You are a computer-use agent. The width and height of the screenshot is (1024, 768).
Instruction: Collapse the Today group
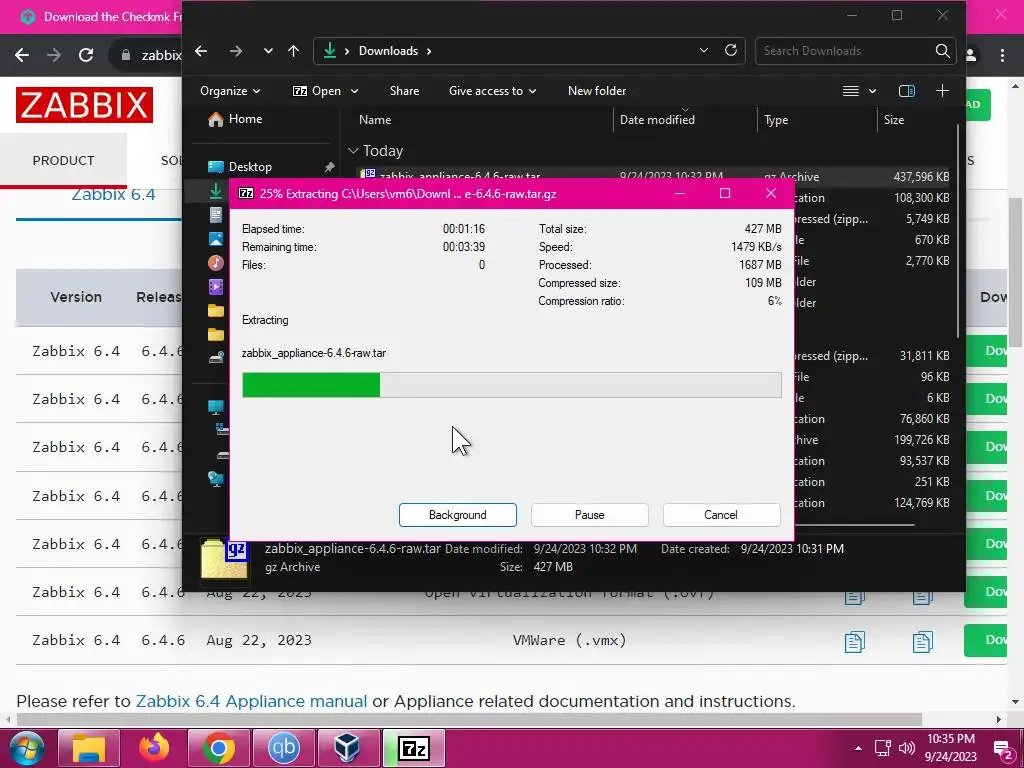353,151
